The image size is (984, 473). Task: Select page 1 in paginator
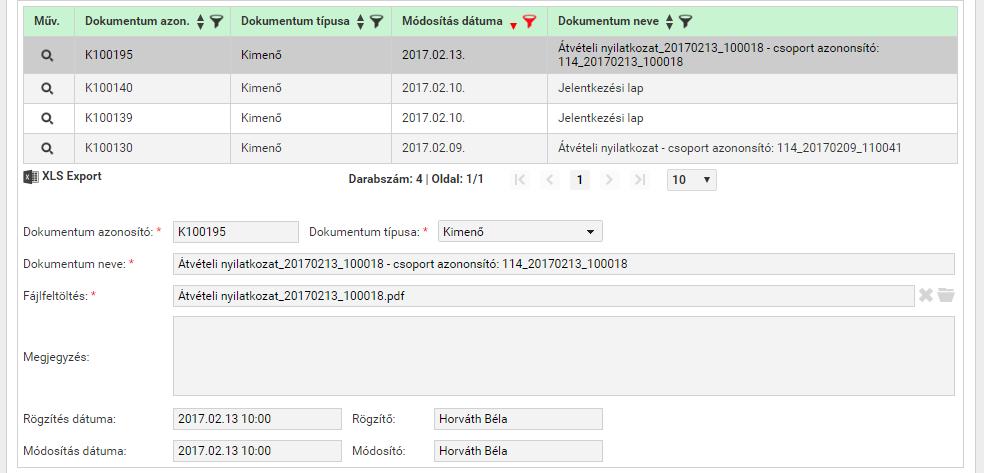[x=580, y=180]
